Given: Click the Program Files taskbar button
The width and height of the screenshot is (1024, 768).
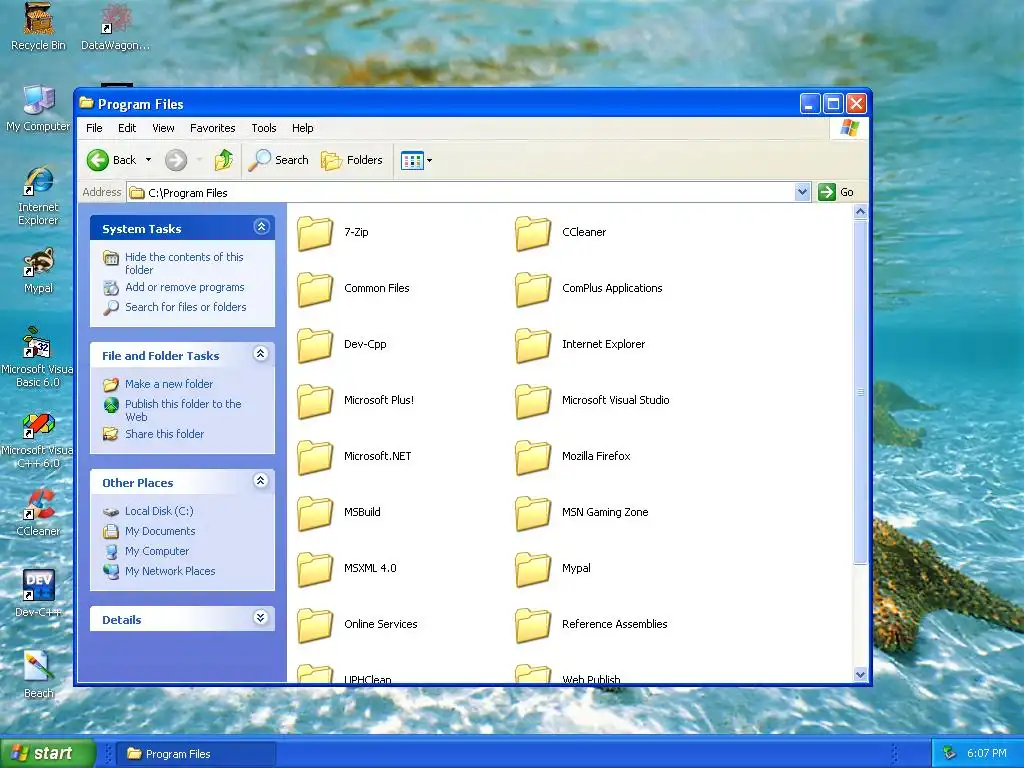Looking at the screenshot, I should [196, 754].
